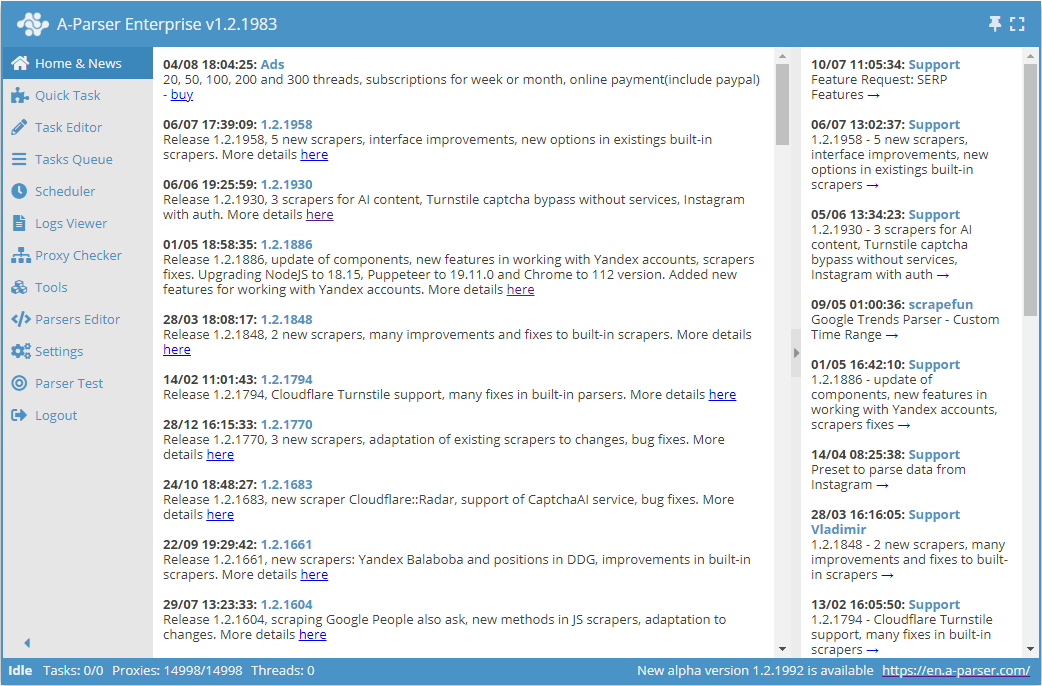Open the 1.2.1958 release title link
1042x686 pixels.
tap(286, 125)
